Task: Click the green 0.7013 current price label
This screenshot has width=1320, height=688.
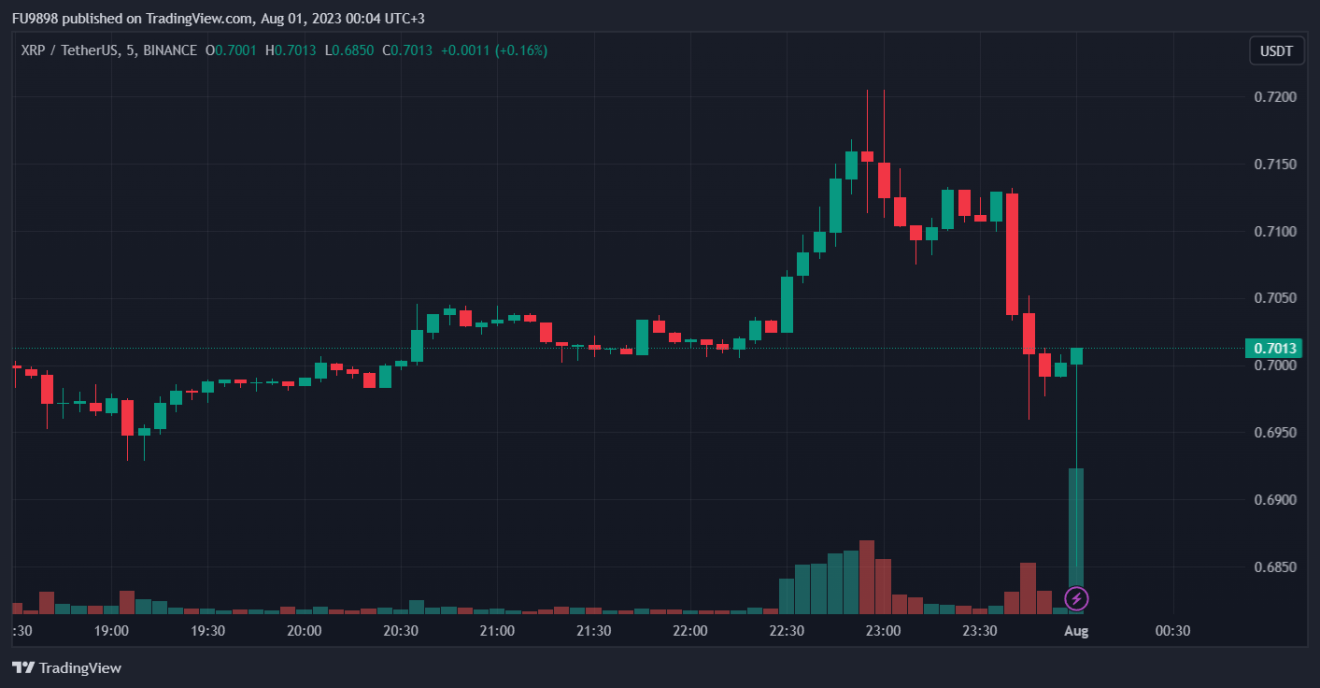Action: 1276,348
